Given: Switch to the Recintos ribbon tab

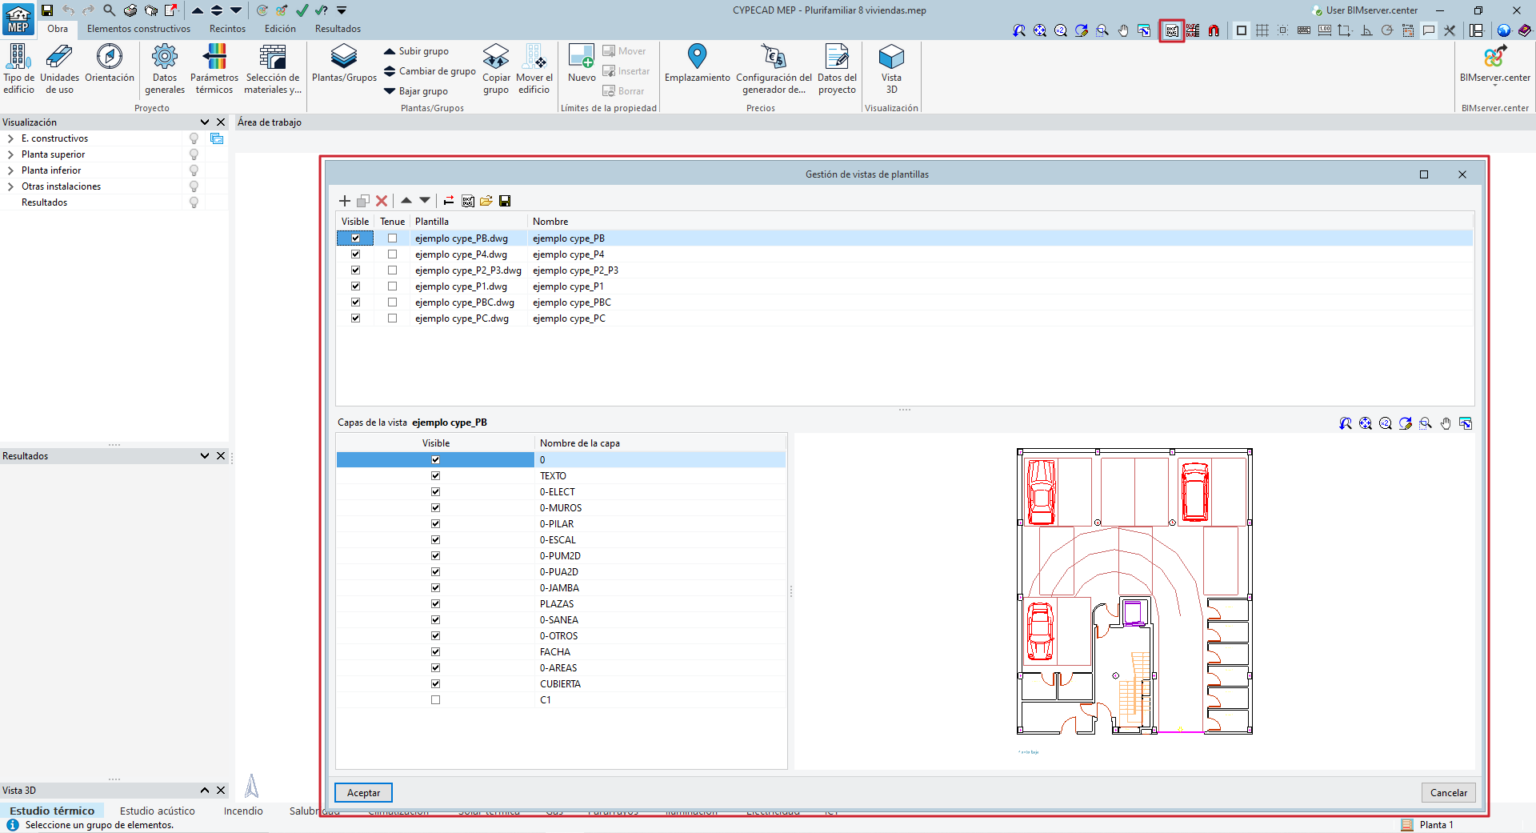Looking at the screenshot, I should coord(227,28).
